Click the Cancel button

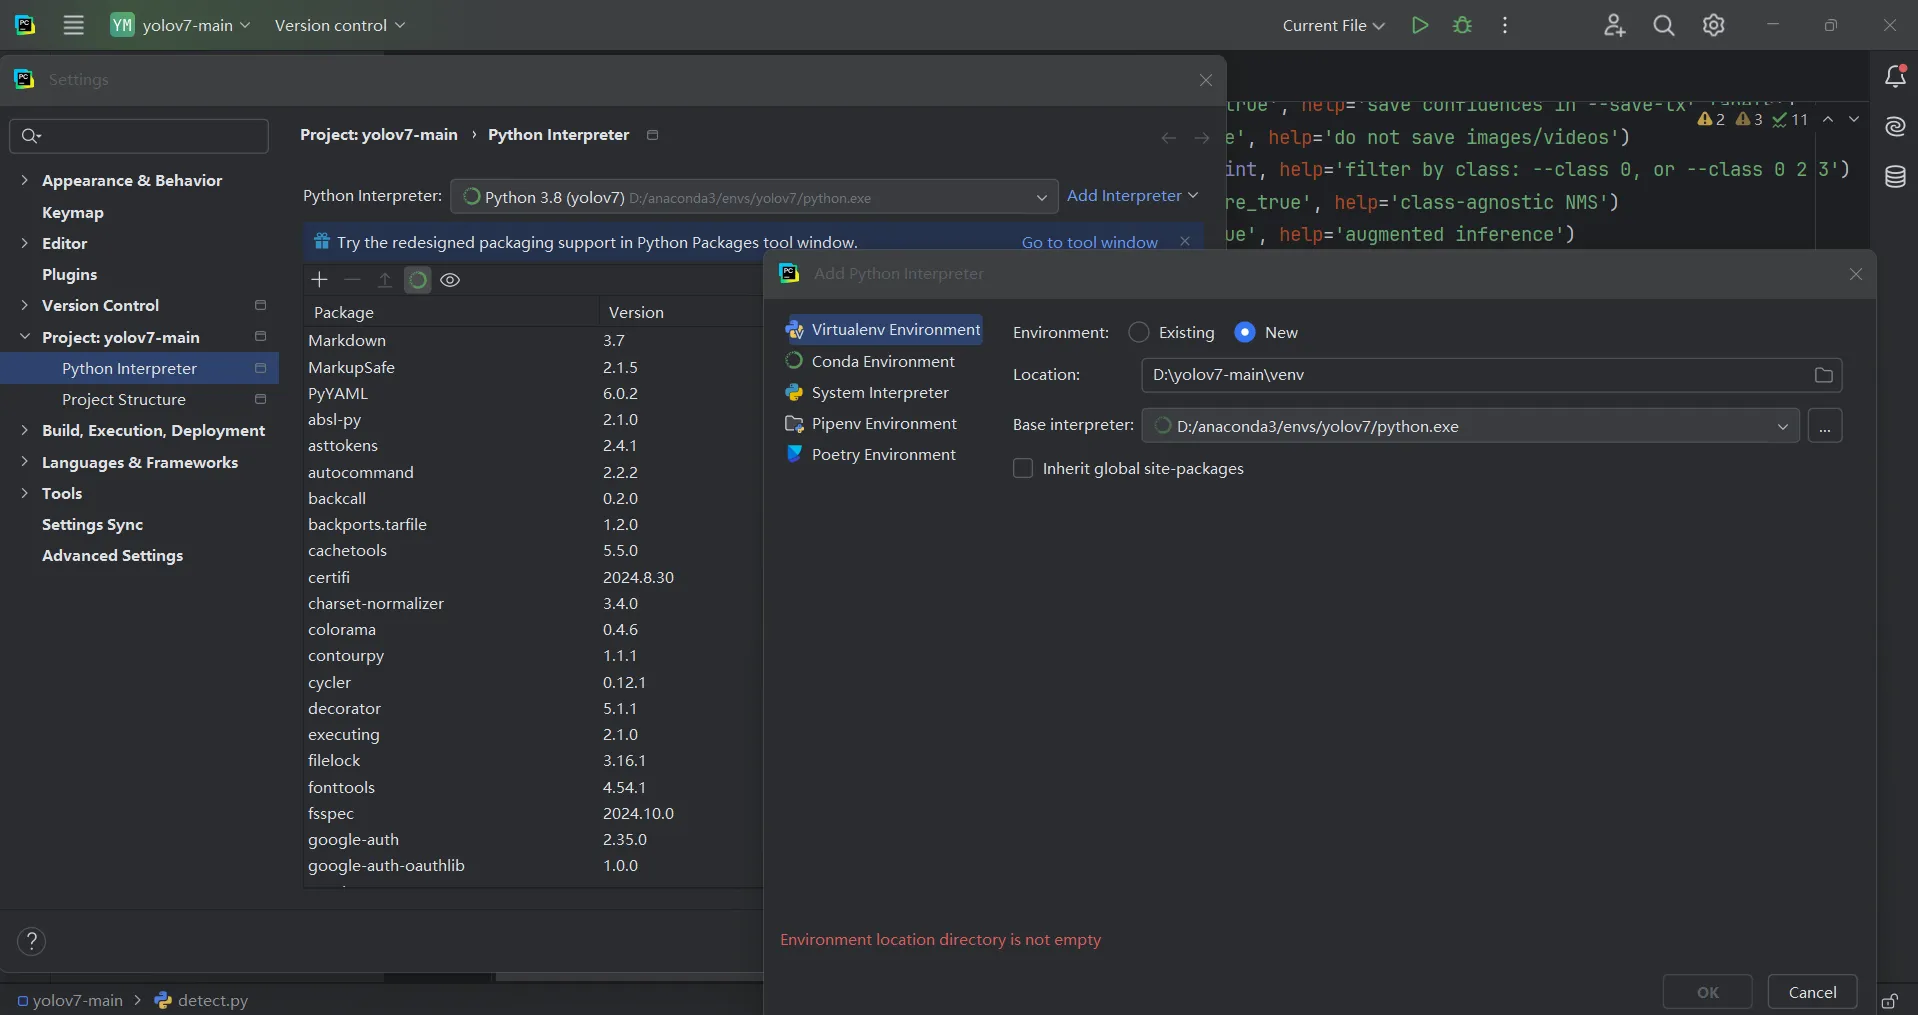click(x=1811, y=992)
